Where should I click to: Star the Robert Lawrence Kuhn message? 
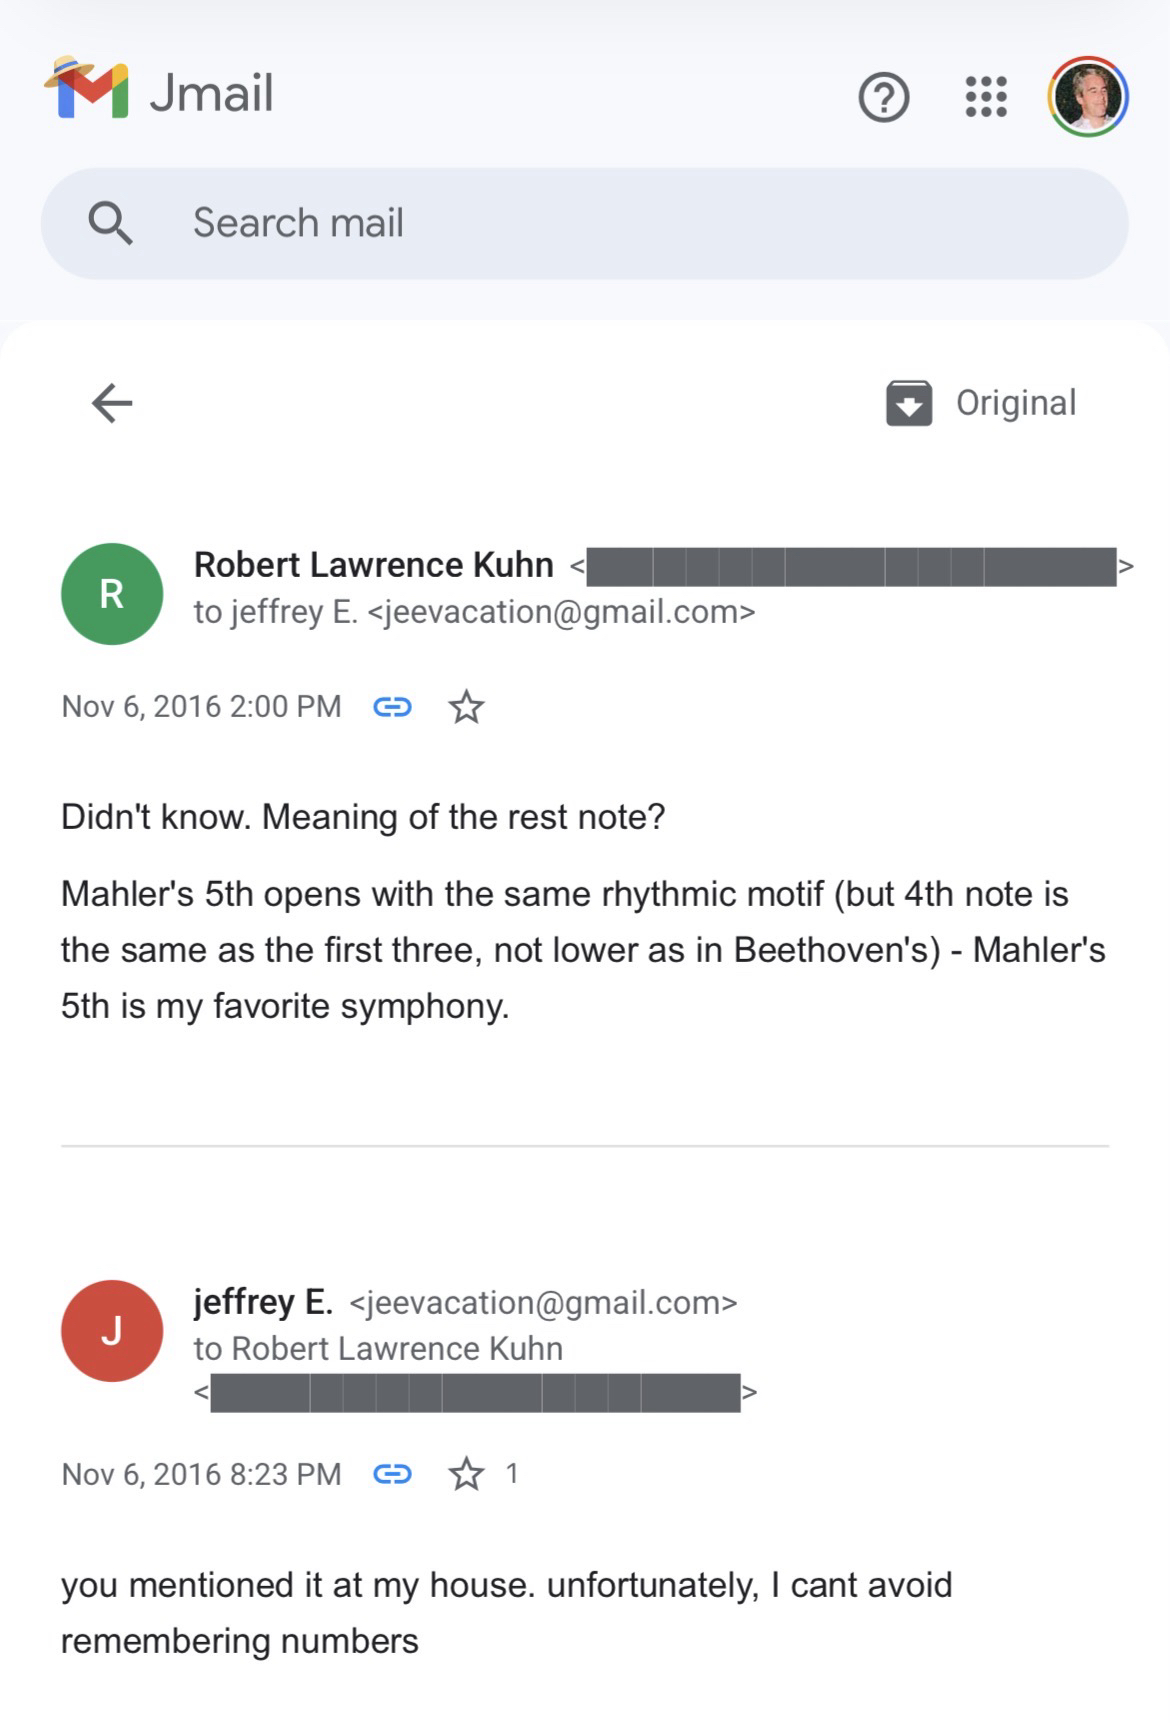pyautogui.click(x=466, y=707)
